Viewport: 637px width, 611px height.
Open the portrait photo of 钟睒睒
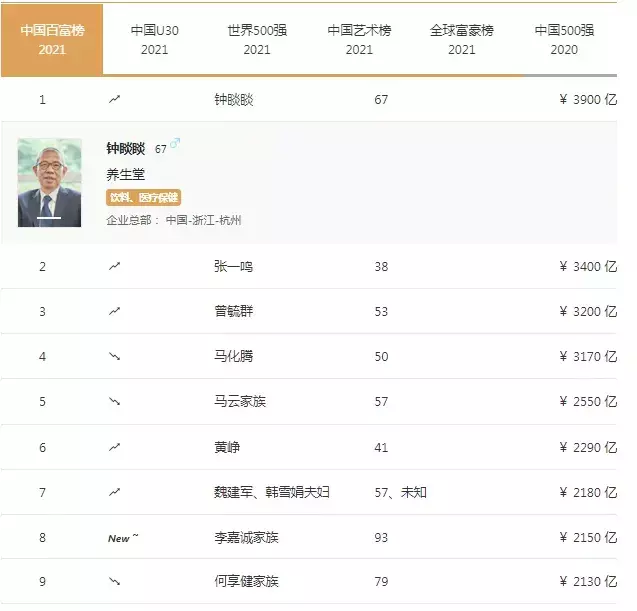click(49, 182)
